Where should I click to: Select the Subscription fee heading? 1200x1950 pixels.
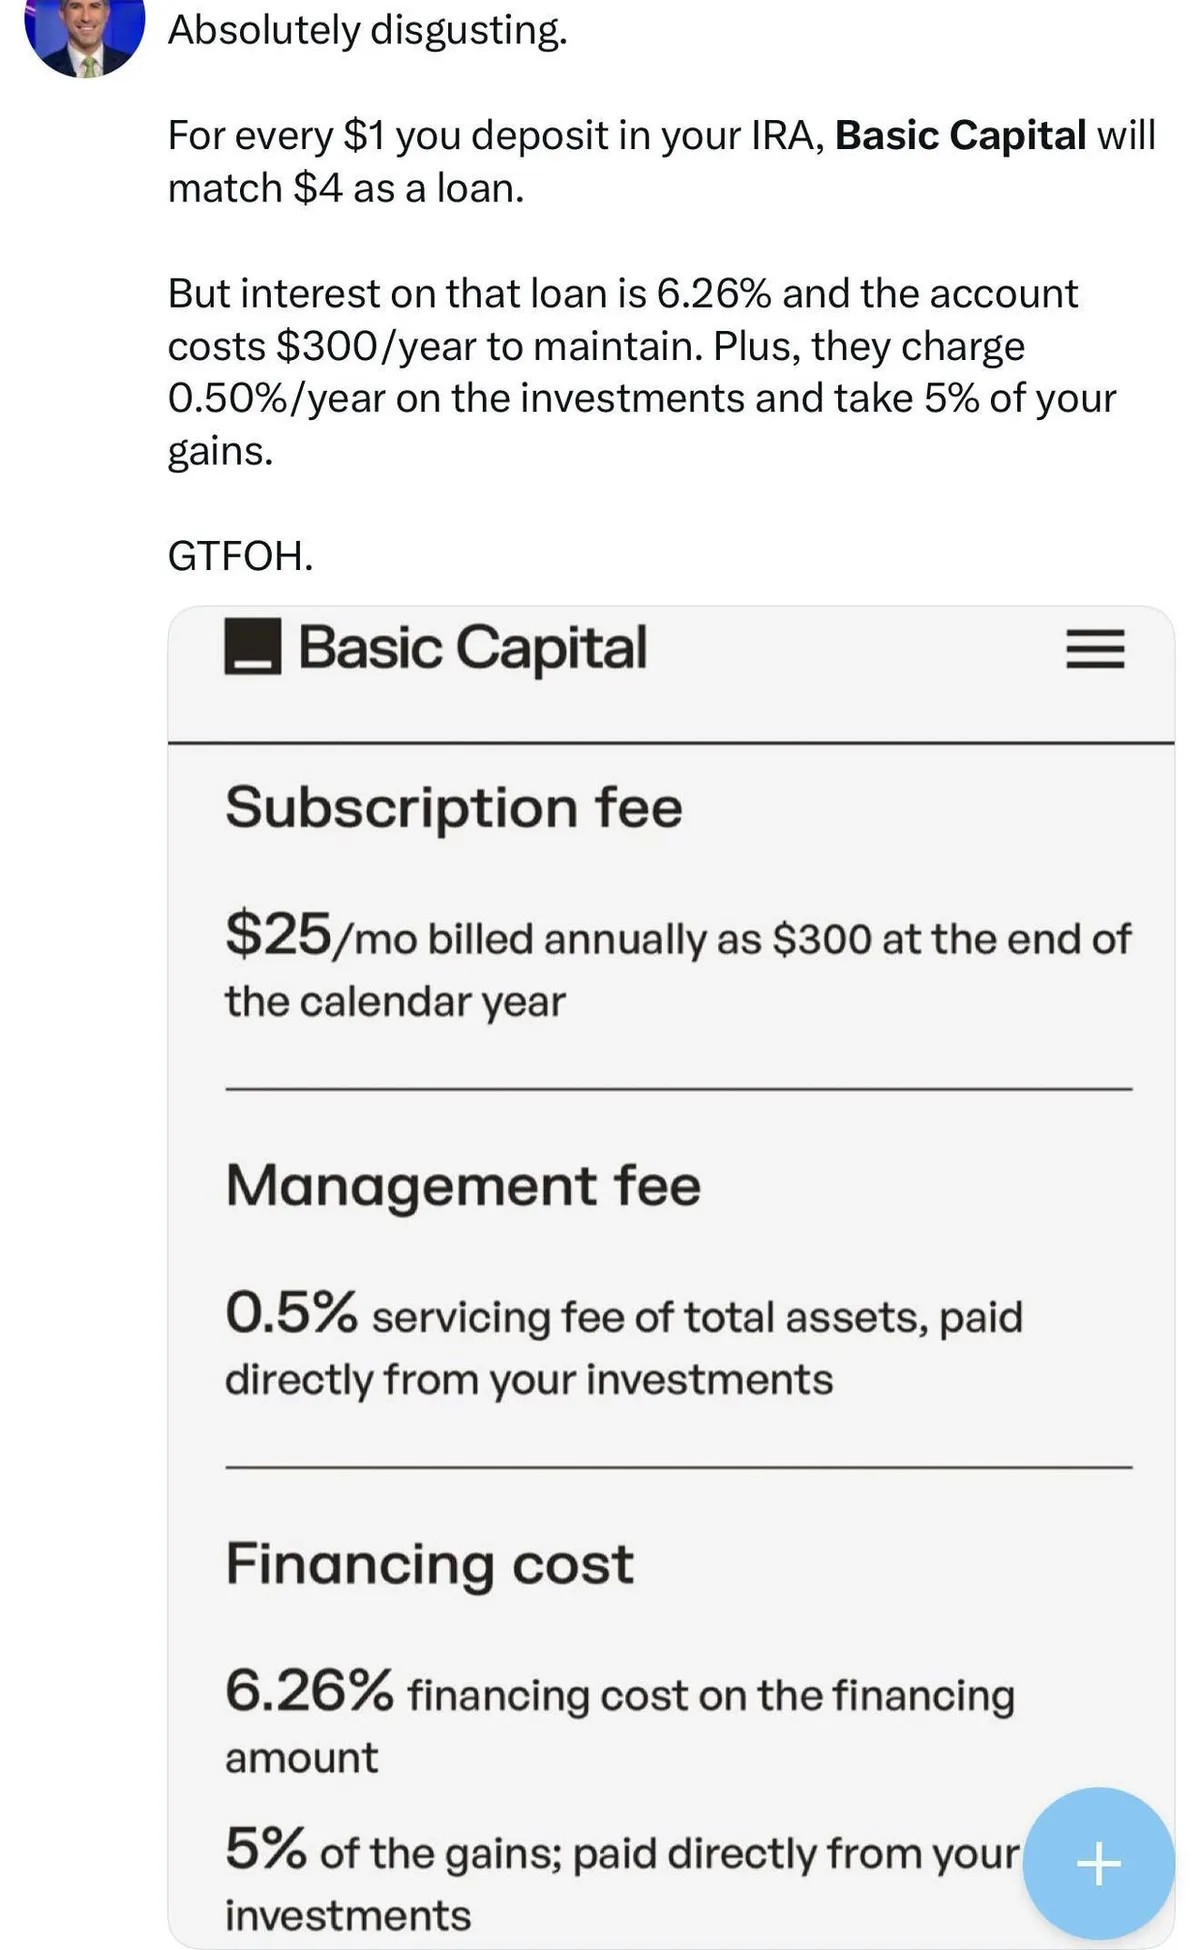pyautogui.click(x=453, y=807)
